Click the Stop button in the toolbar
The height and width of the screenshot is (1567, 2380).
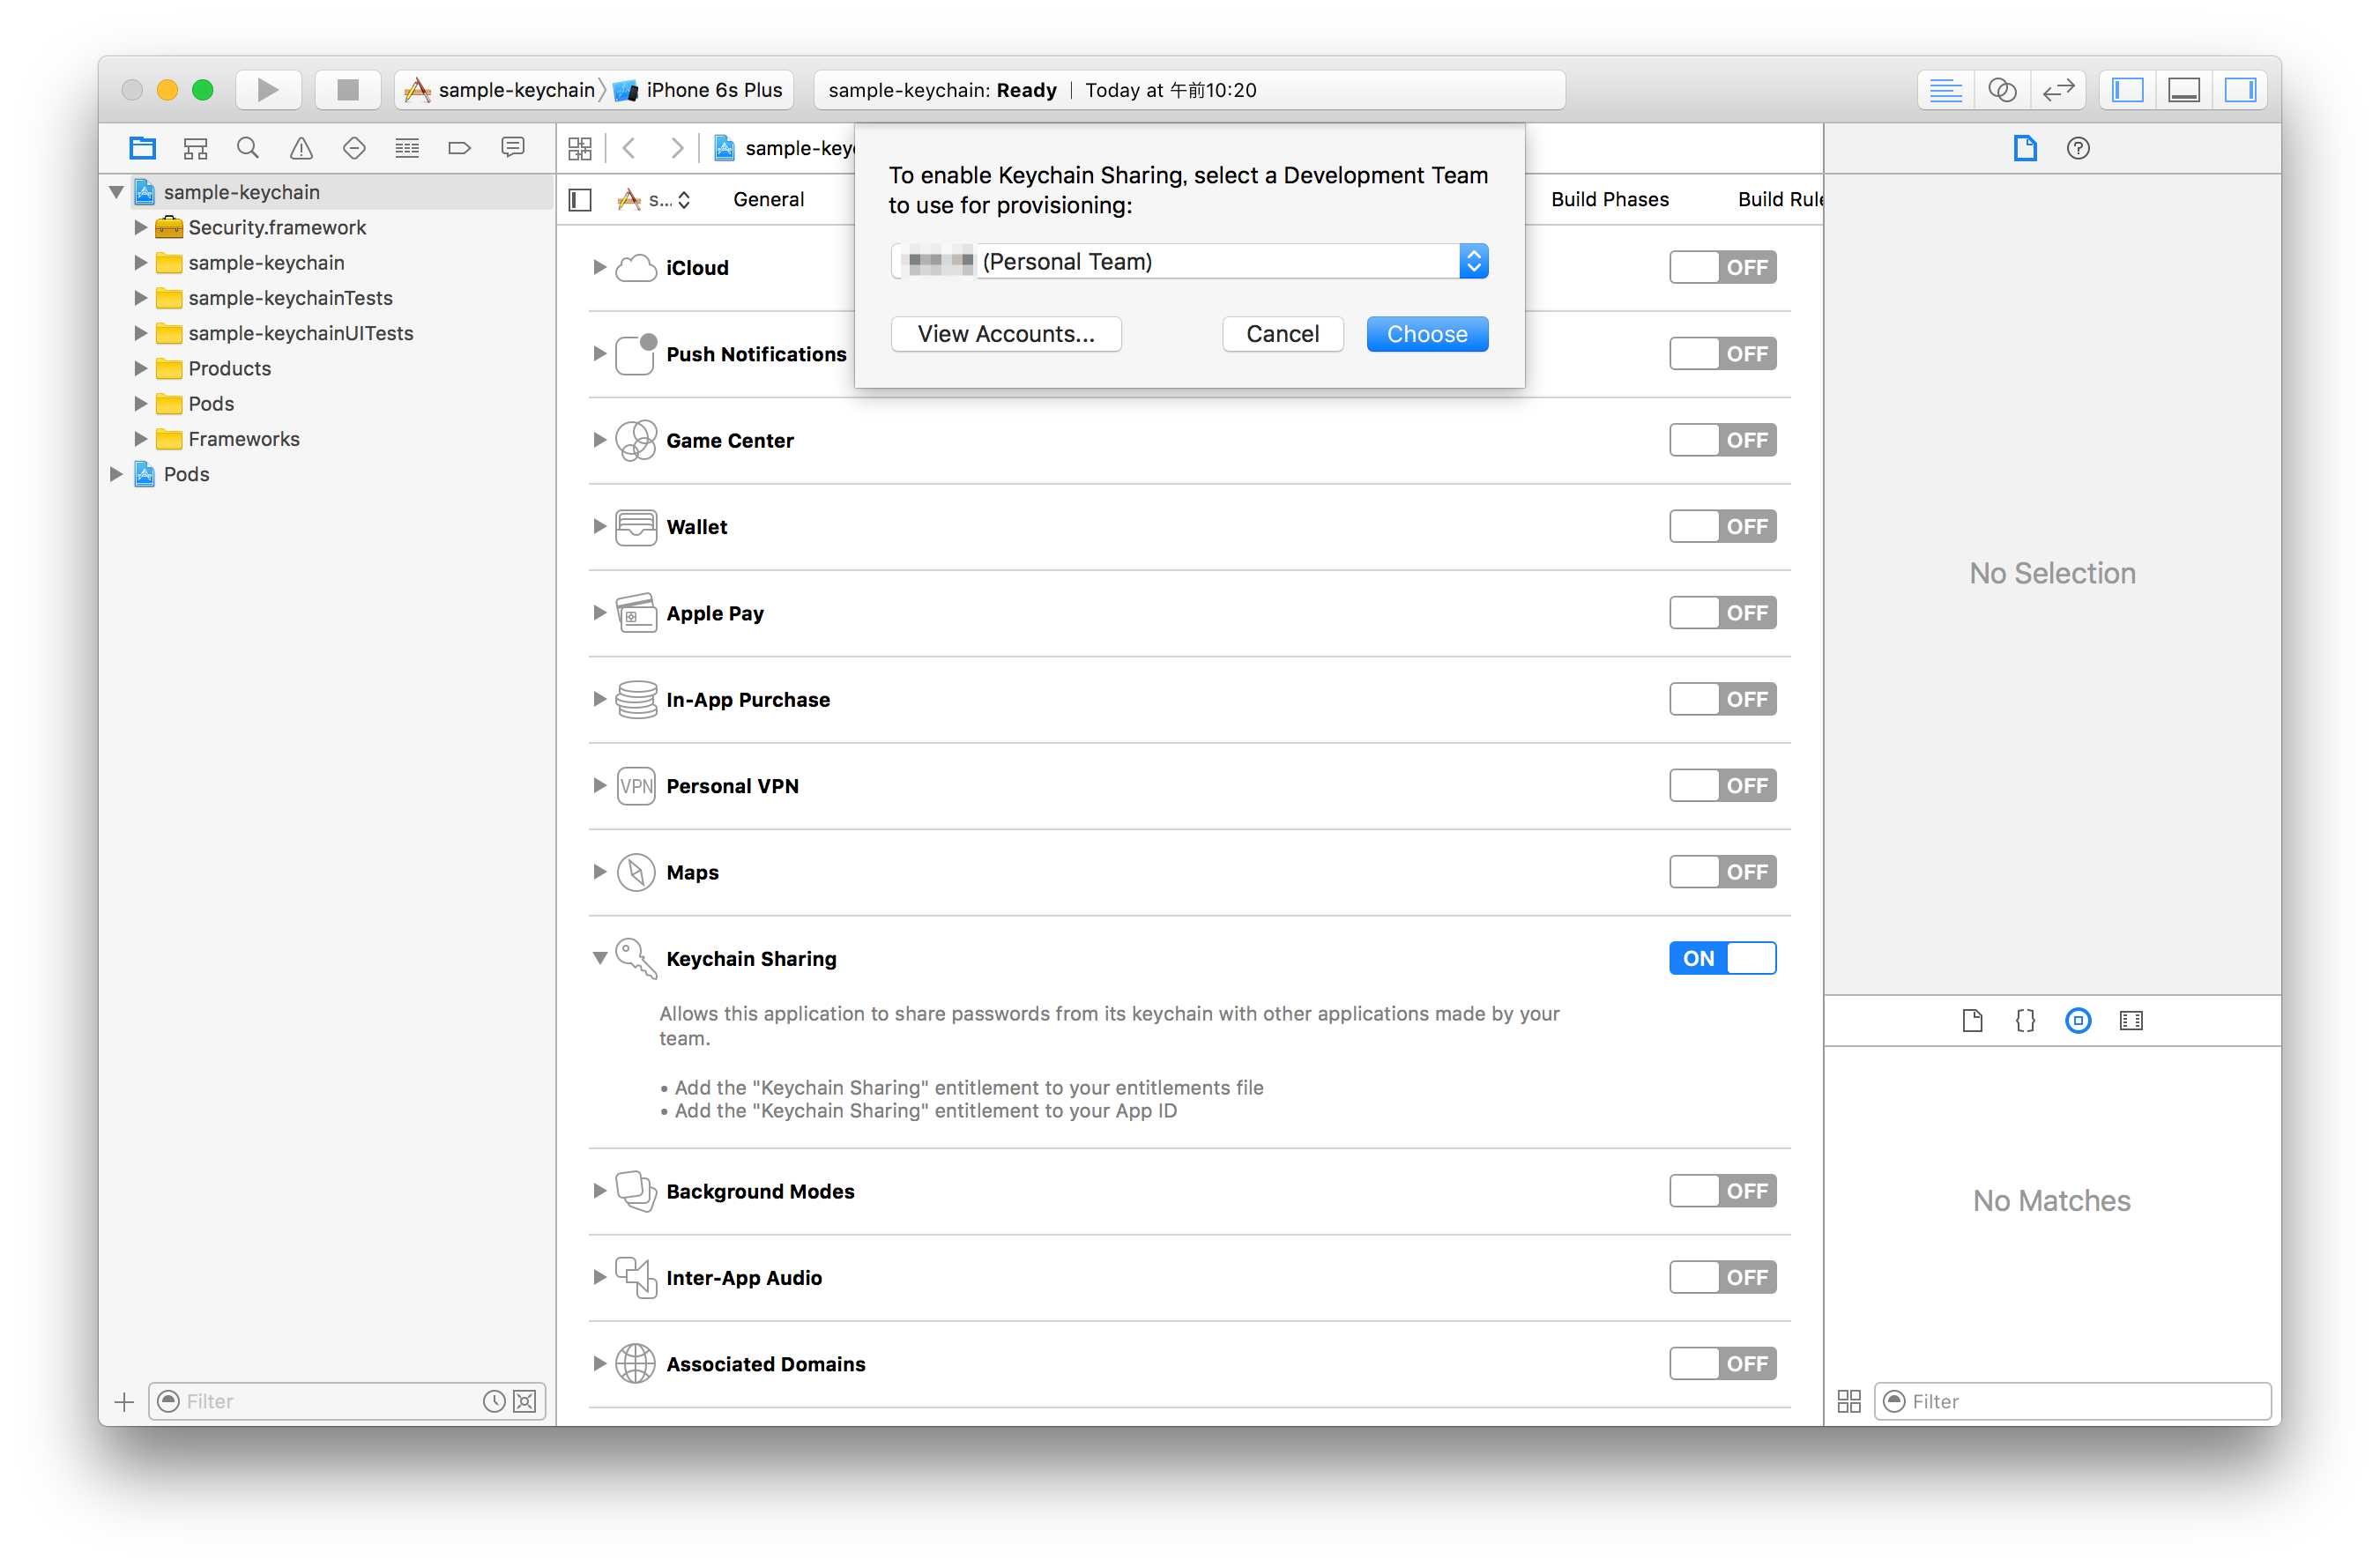click(x=347, y=89)
